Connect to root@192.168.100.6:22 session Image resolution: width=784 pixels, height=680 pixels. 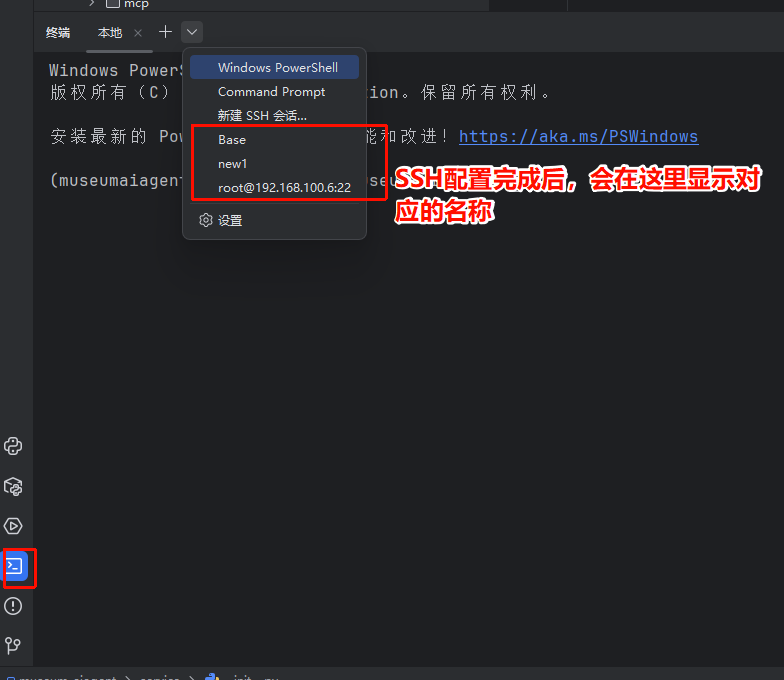[284, 187]
